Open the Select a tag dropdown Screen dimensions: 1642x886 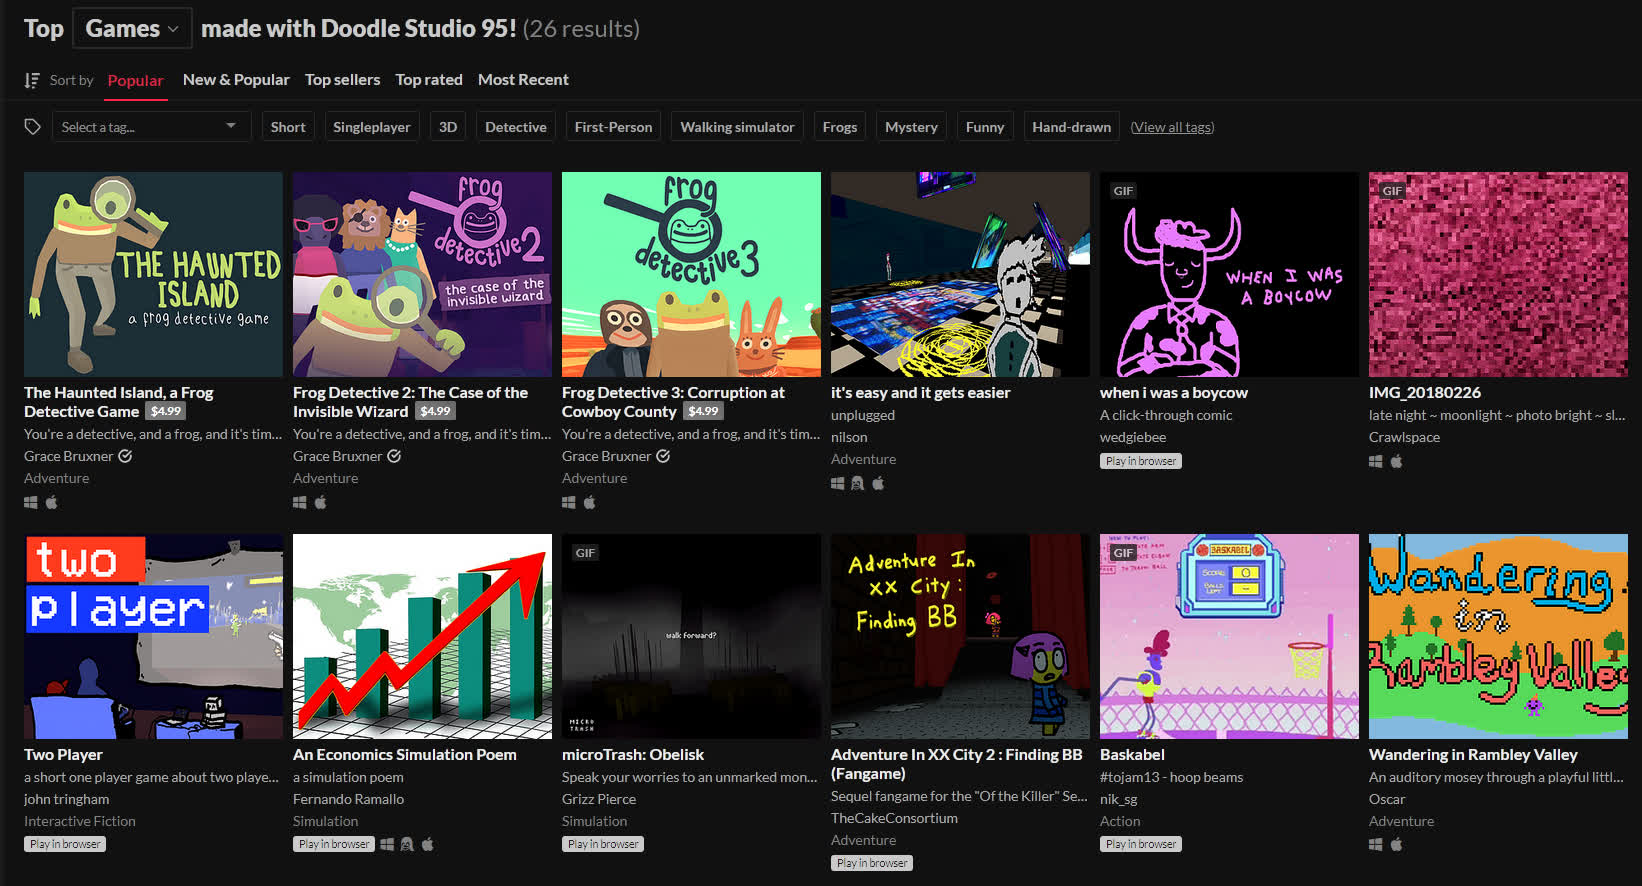151,127
